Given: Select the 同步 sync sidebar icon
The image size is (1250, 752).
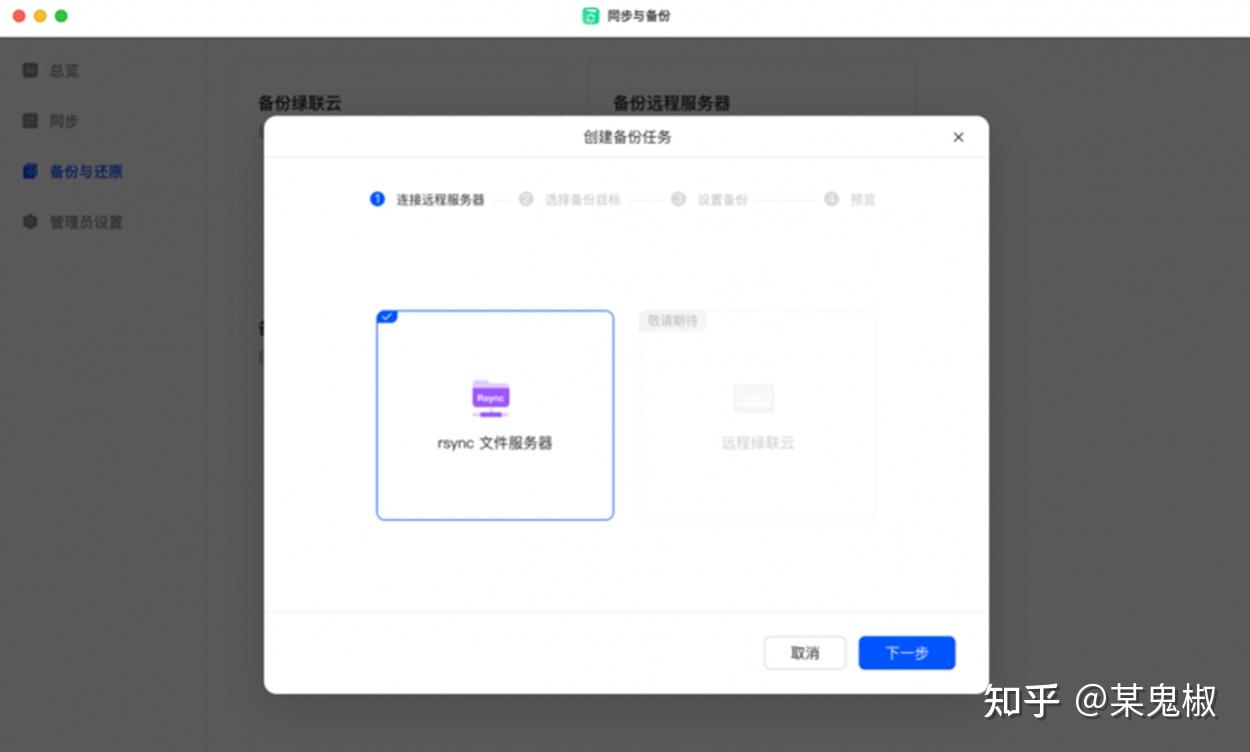Looking at the screenshot, I should pyautogui.click(x=58, y=120).
